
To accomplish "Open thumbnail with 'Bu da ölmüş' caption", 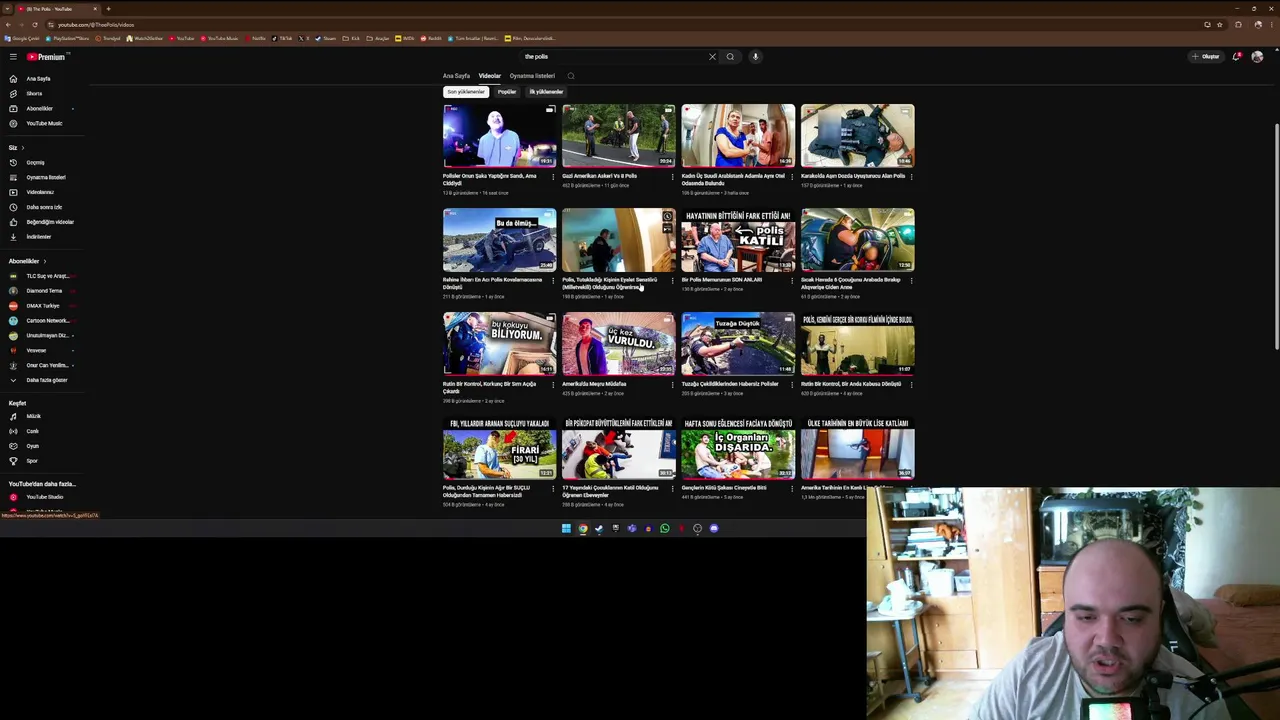I will click(499, 240).
